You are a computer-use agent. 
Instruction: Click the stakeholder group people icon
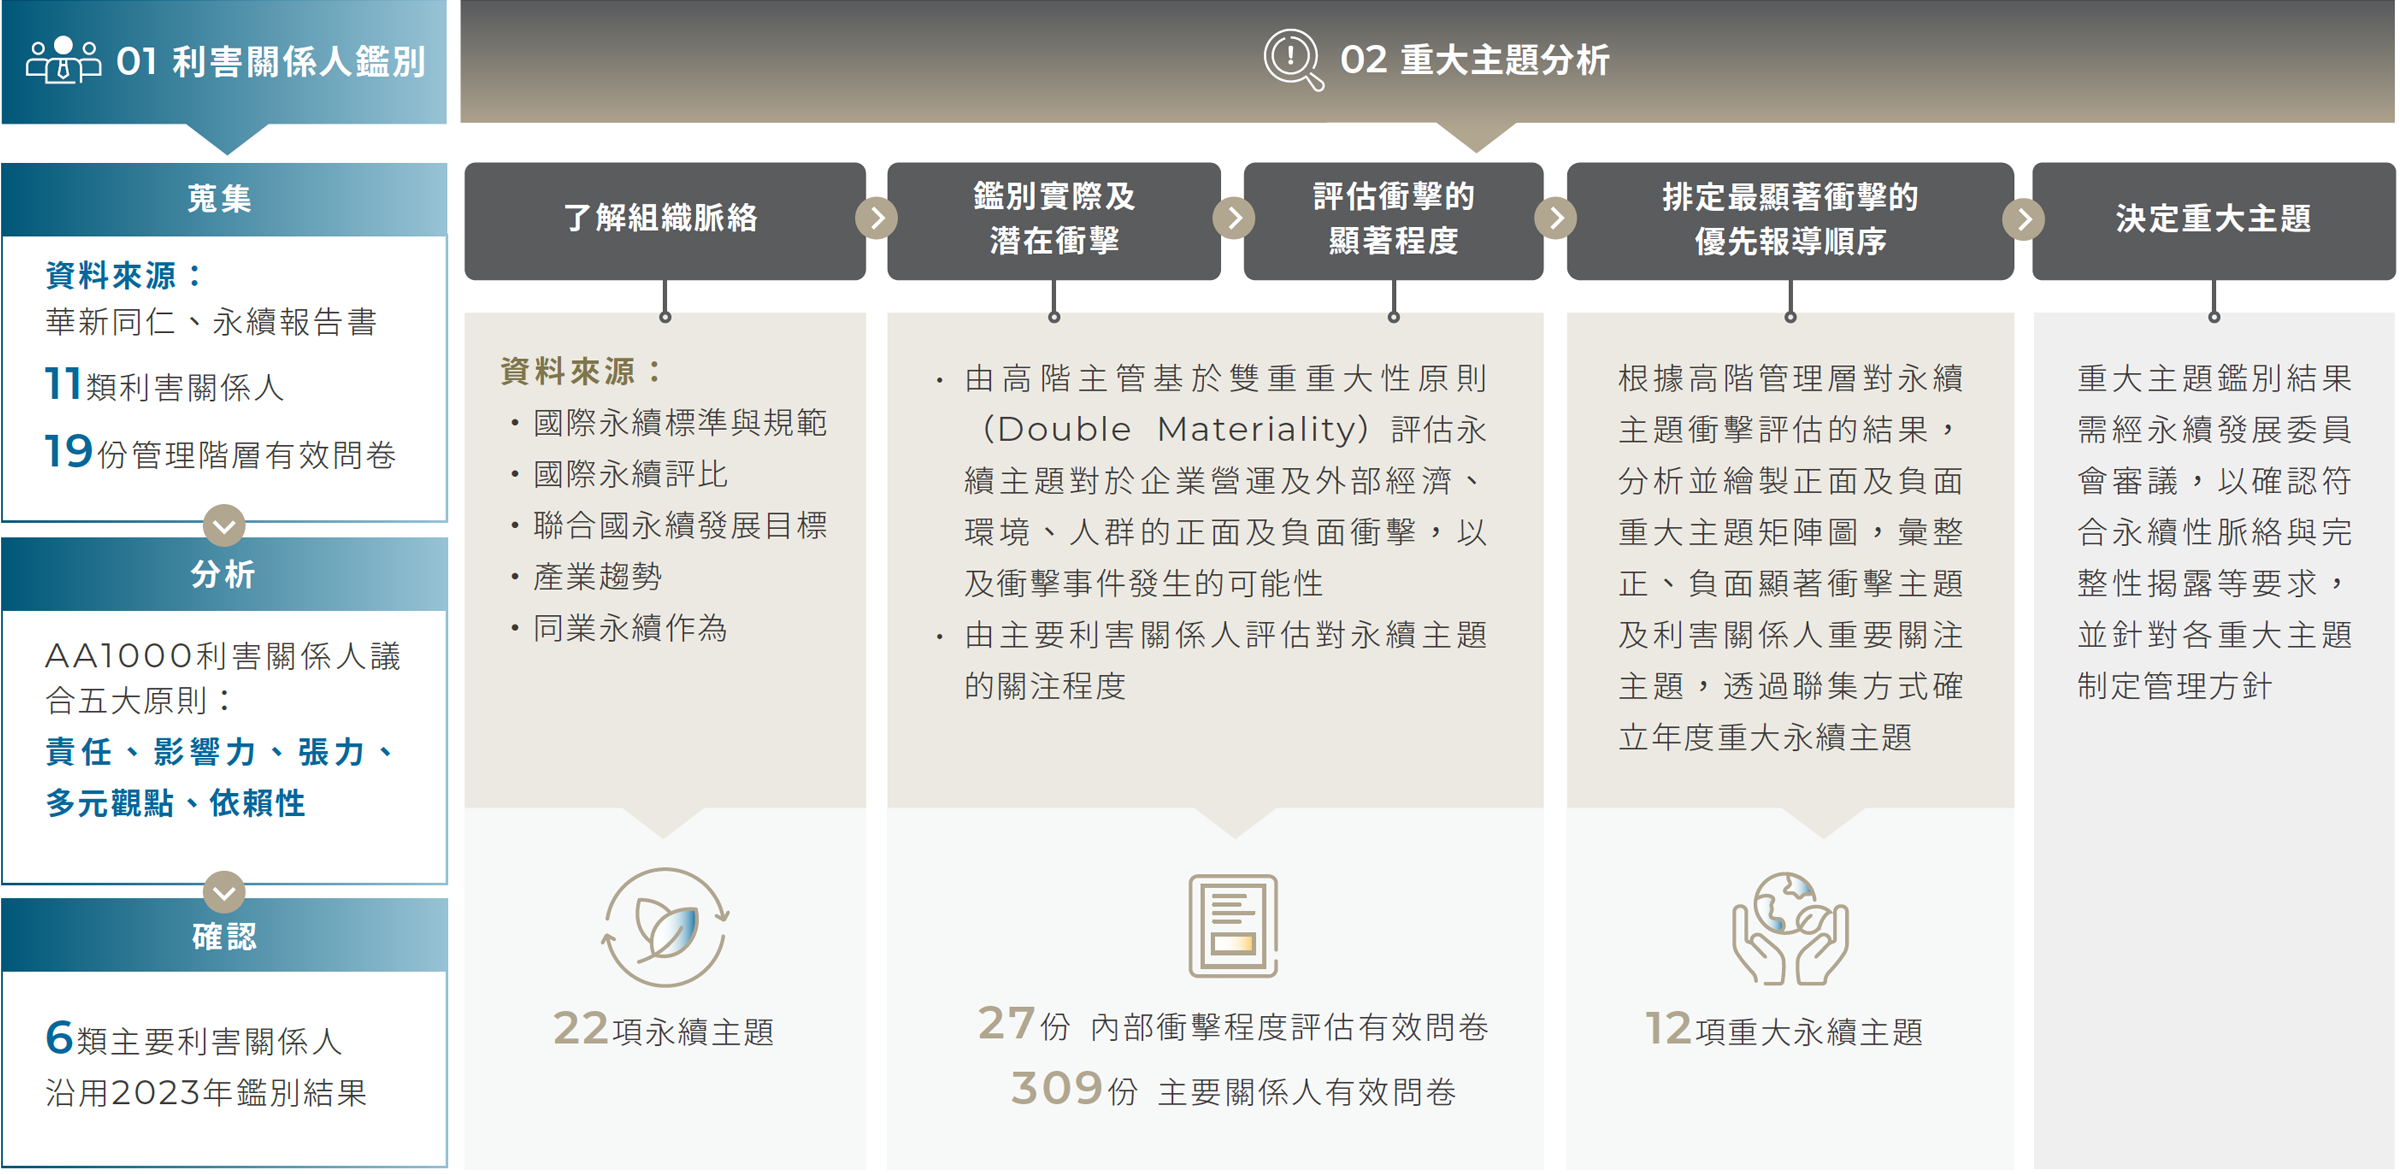[63, 60]
